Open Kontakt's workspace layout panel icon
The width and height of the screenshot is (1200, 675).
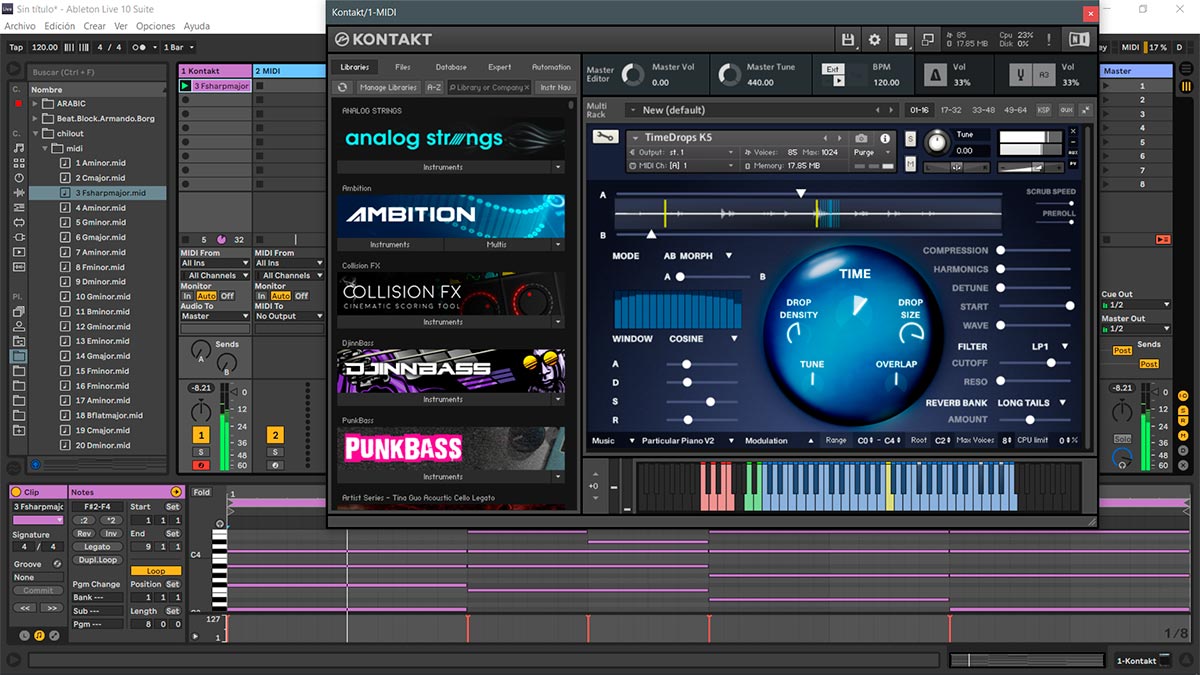coord(901,39)
